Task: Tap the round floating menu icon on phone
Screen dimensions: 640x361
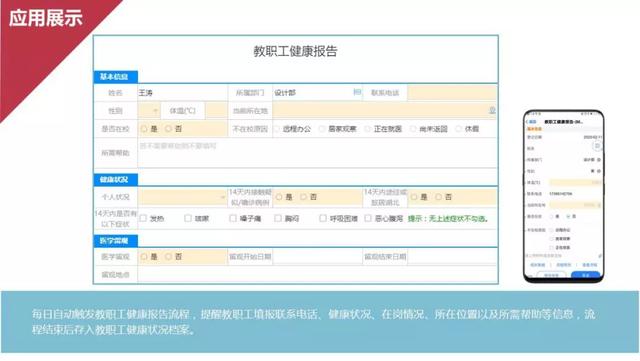Action: click(597, 145)
